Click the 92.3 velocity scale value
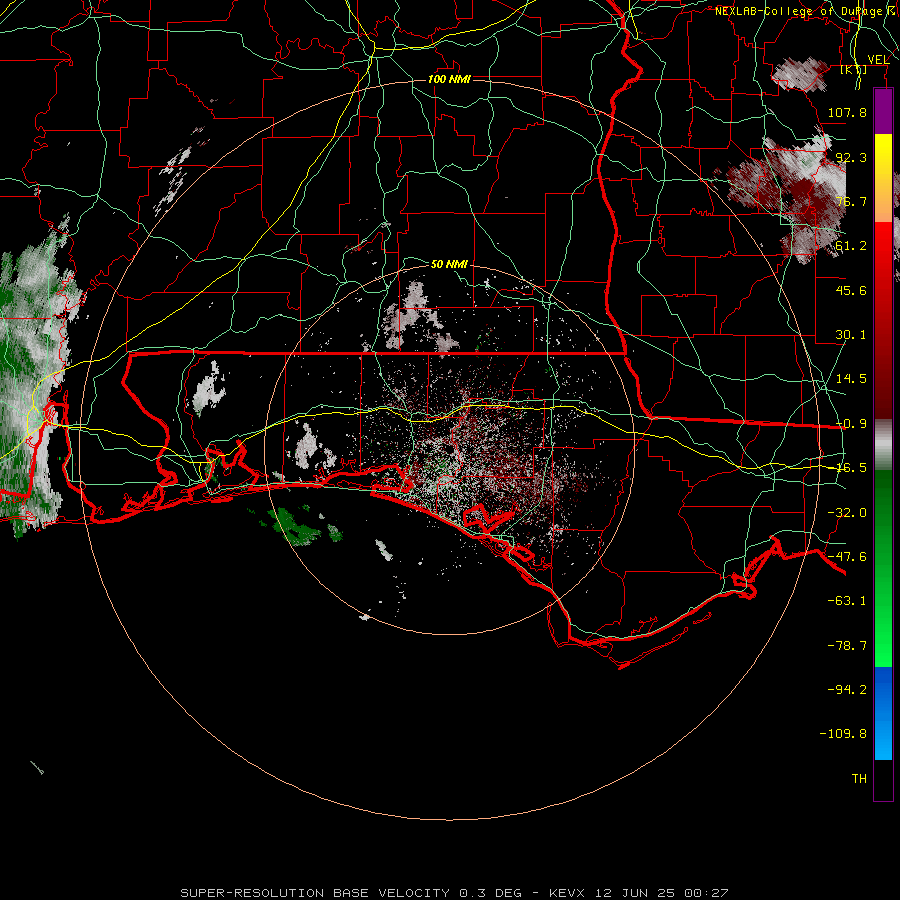The width and height of the screenshot is (900, 900). coord(851,157)
